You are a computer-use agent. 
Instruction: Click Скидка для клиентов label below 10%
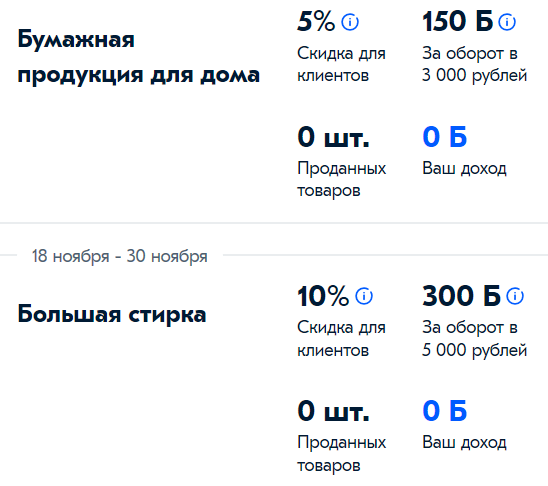[341, 339]
